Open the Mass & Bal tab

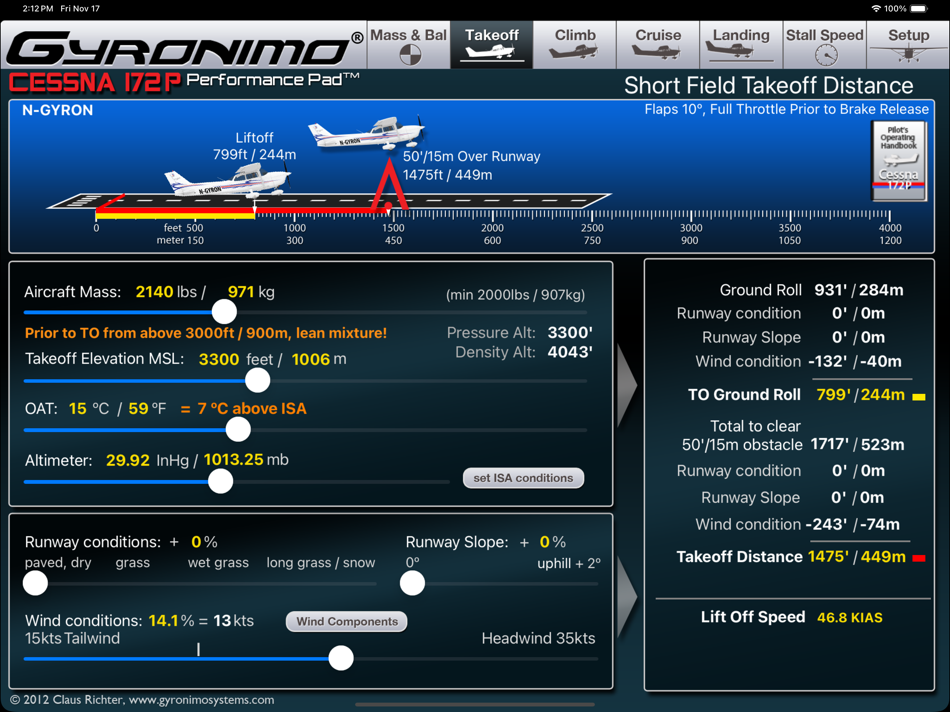408,45
